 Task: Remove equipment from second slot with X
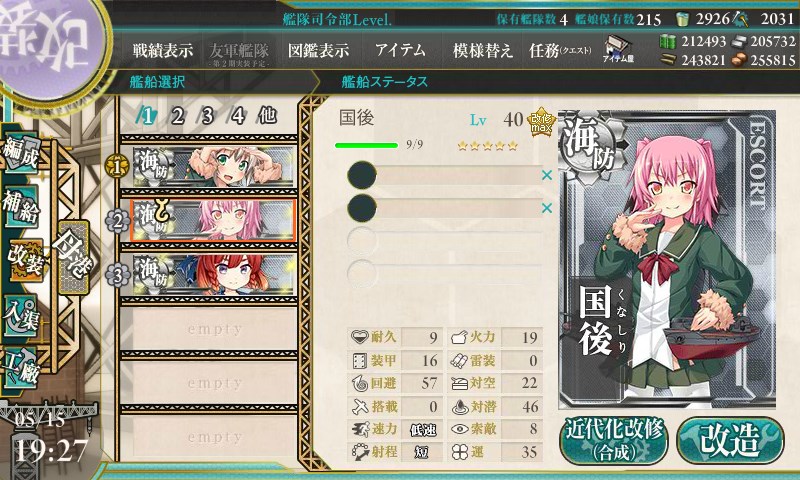[547, 208]
